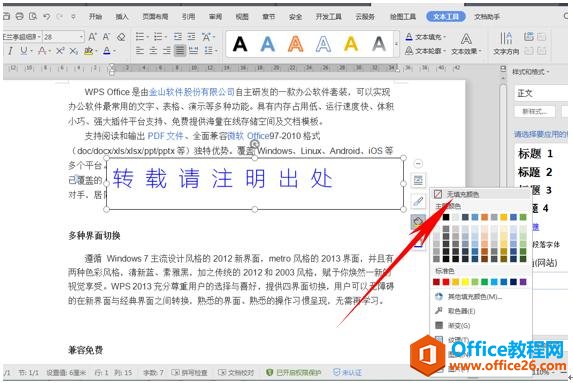Decrease font size with smaller A icon
The image size is (573, 383).
(x=106, y=37)
